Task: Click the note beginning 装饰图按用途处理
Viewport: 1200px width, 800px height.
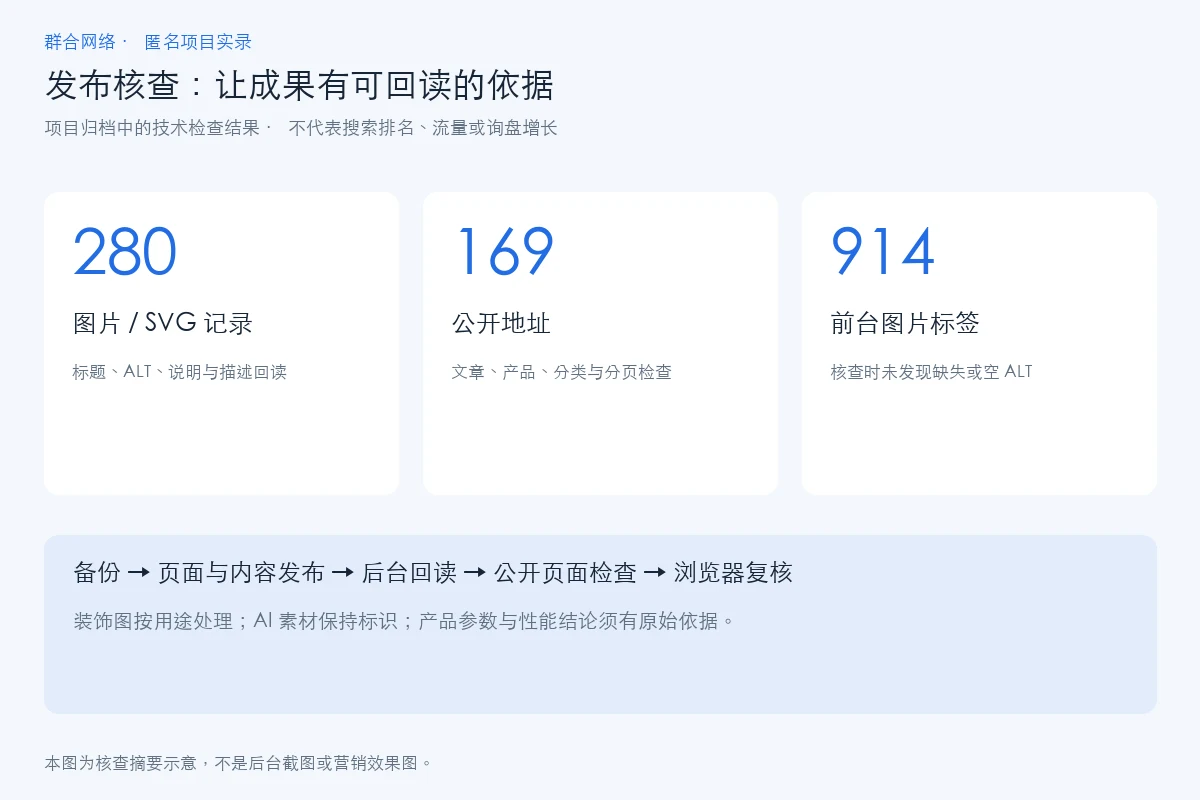Action: tap(405, 621)
